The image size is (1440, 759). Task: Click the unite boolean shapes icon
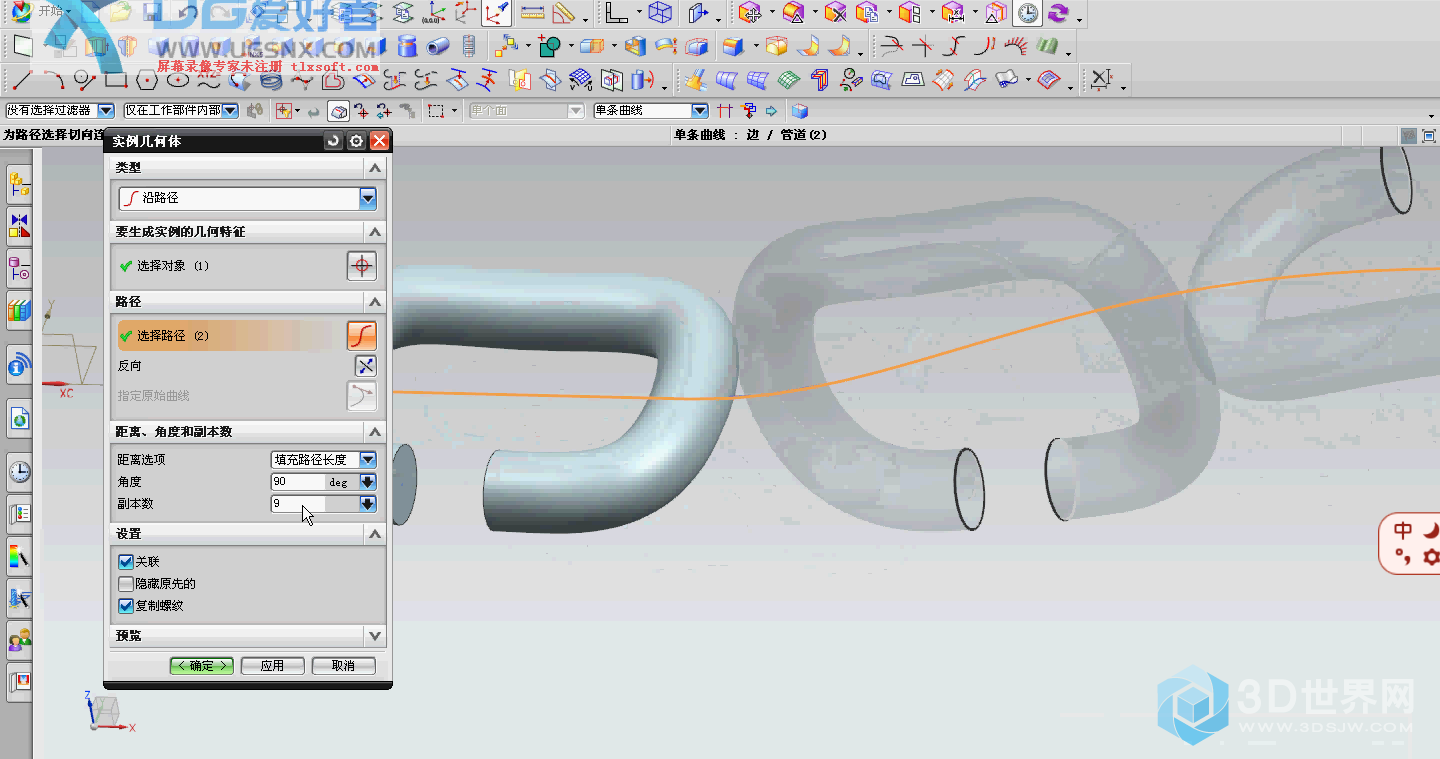pos(549,46)
